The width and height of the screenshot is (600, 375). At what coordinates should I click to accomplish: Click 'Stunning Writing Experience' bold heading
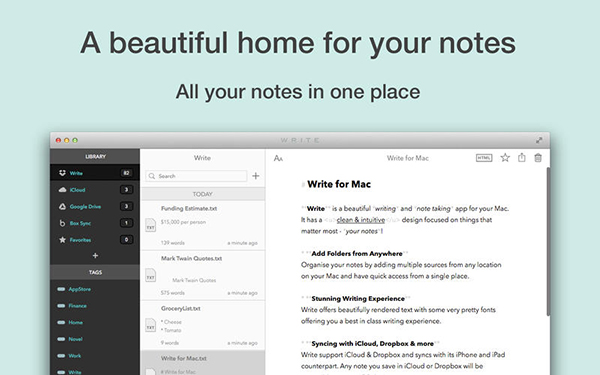point(358,299)
